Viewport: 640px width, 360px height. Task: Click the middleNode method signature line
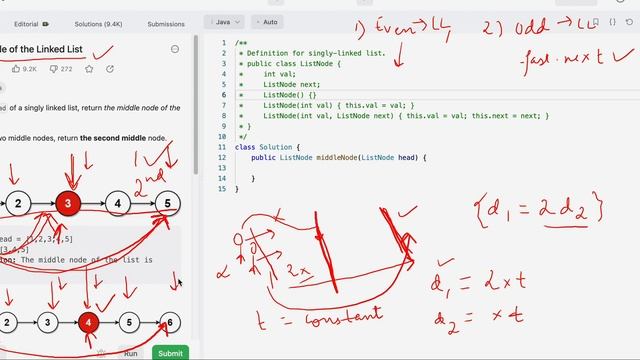[339, 158]
